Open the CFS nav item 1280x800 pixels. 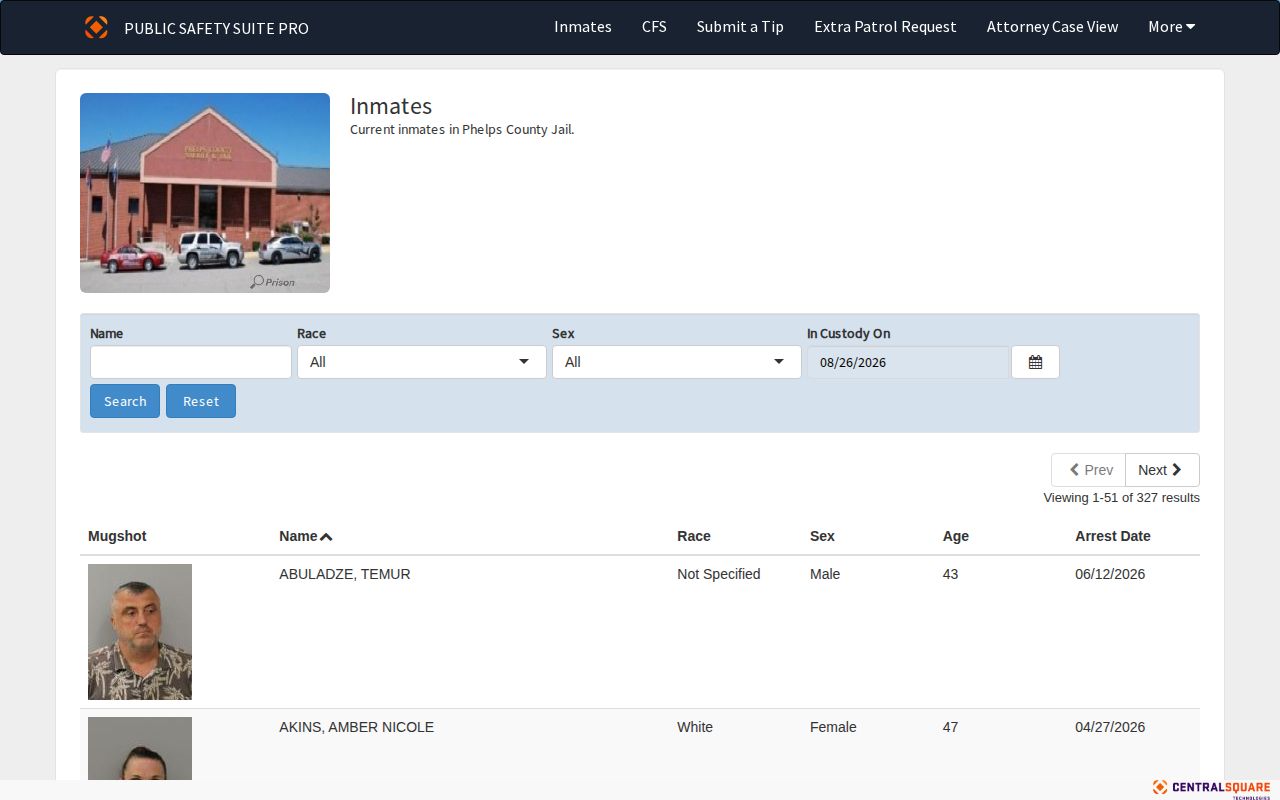654,27
